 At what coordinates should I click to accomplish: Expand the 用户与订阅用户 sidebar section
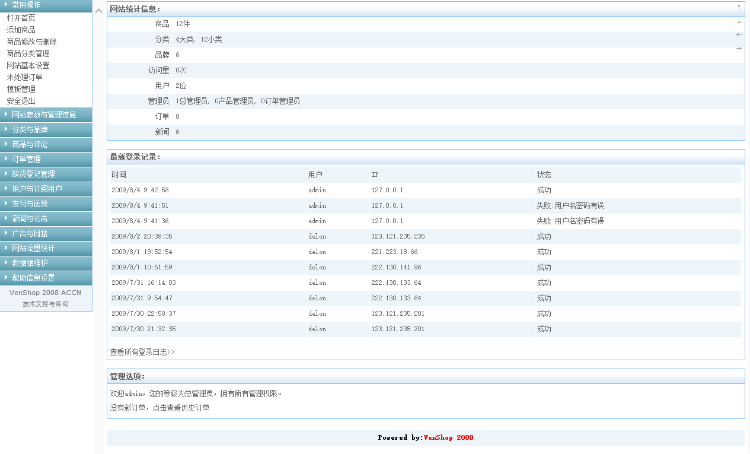46,189
